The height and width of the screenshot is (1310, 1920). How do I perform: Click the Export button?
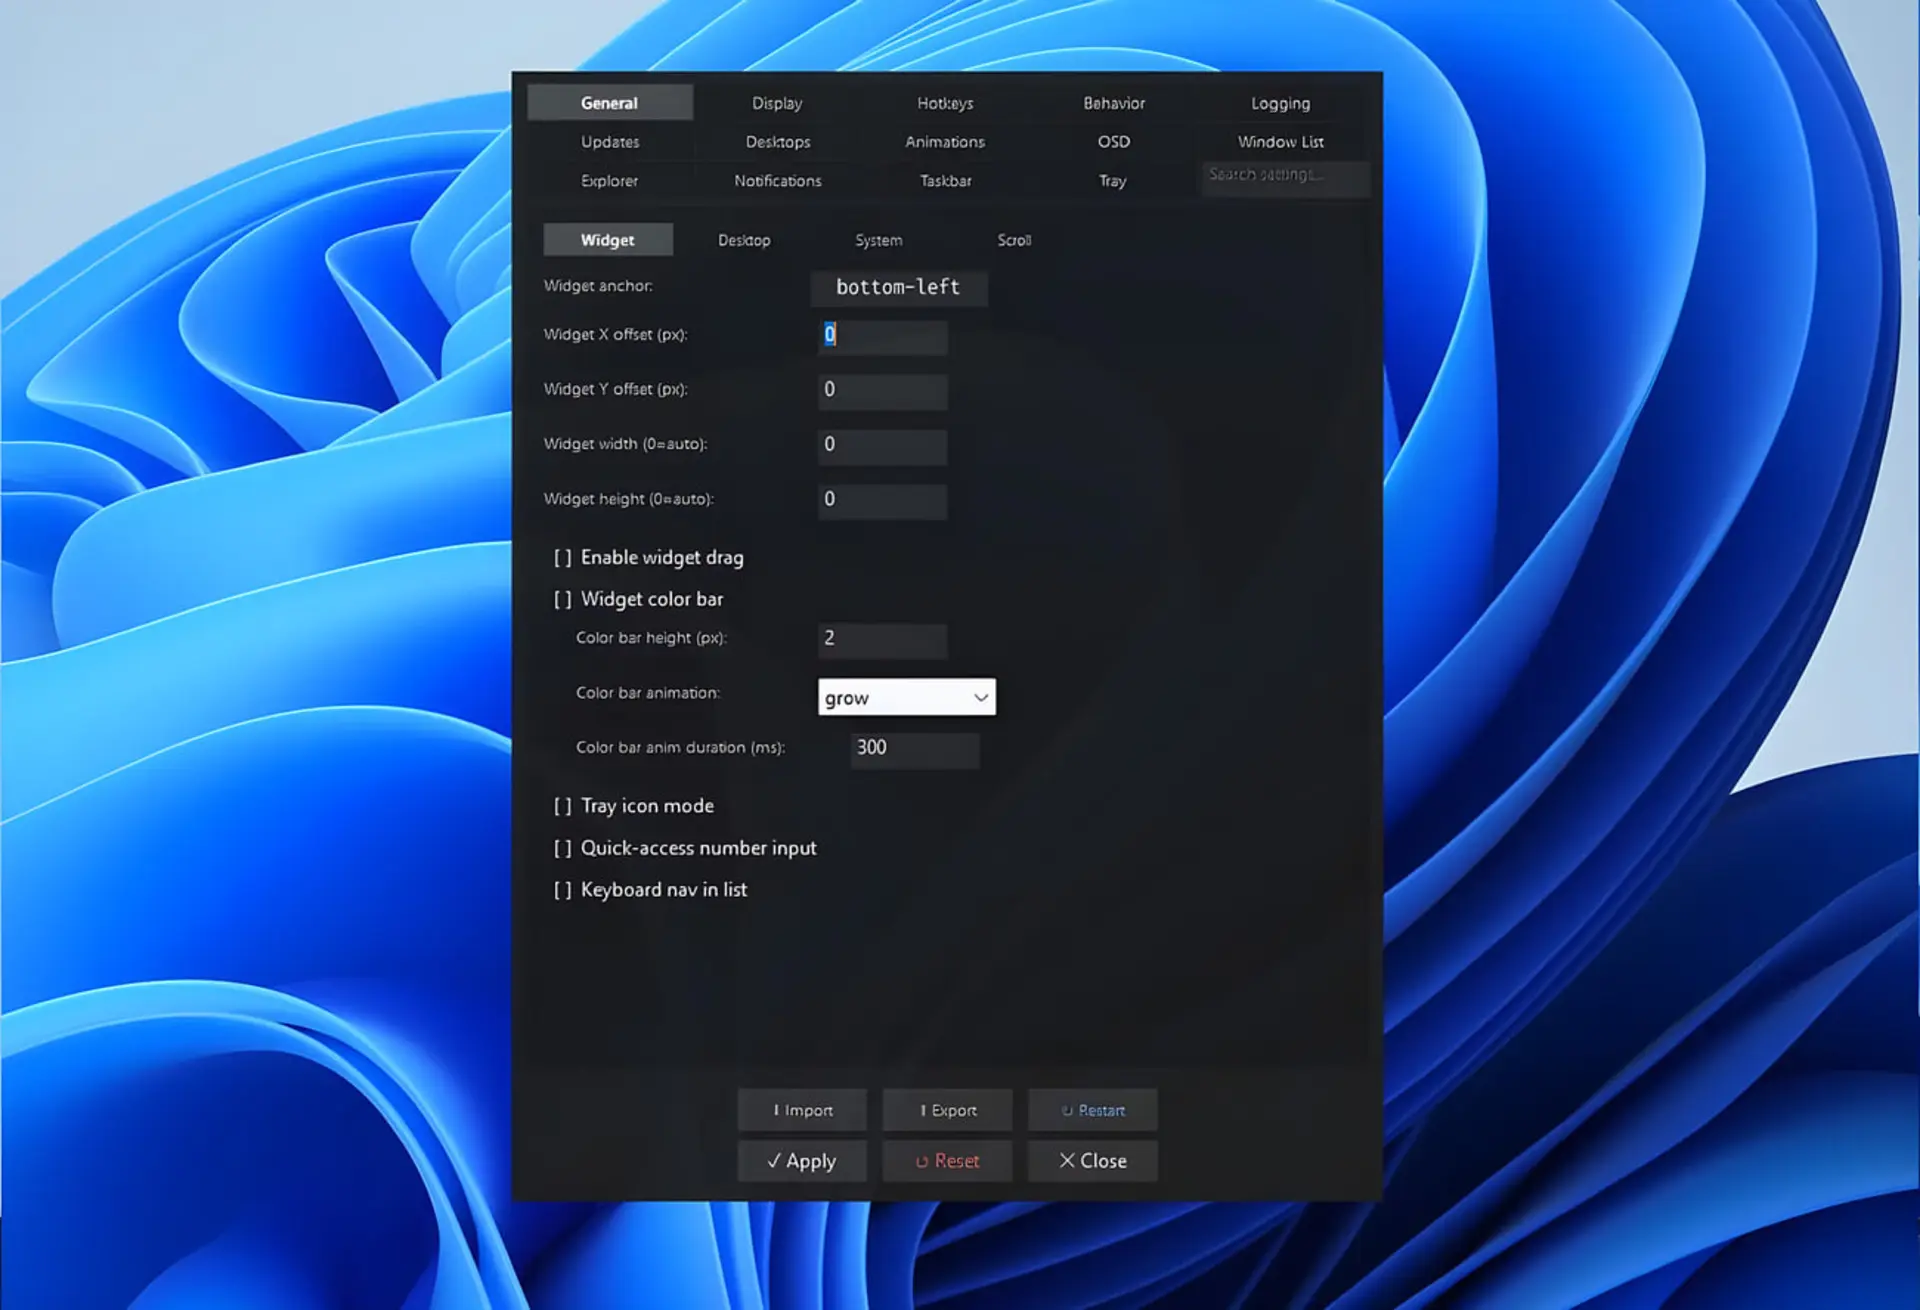coord(948,1110)
